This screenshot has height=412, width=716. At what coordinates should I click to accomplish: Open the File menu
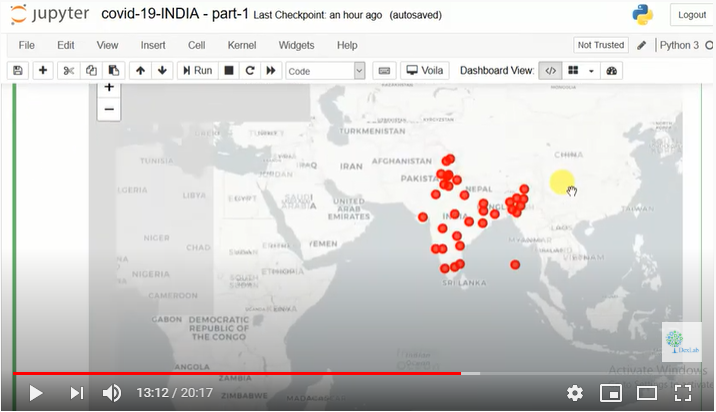(x=26, y=45)
